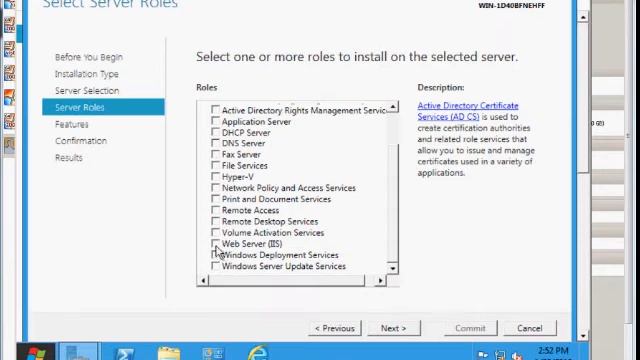Viewport: 640px width, 360px height.
Task: Click roles list scroll-up arrow
Action: [393, 107]
